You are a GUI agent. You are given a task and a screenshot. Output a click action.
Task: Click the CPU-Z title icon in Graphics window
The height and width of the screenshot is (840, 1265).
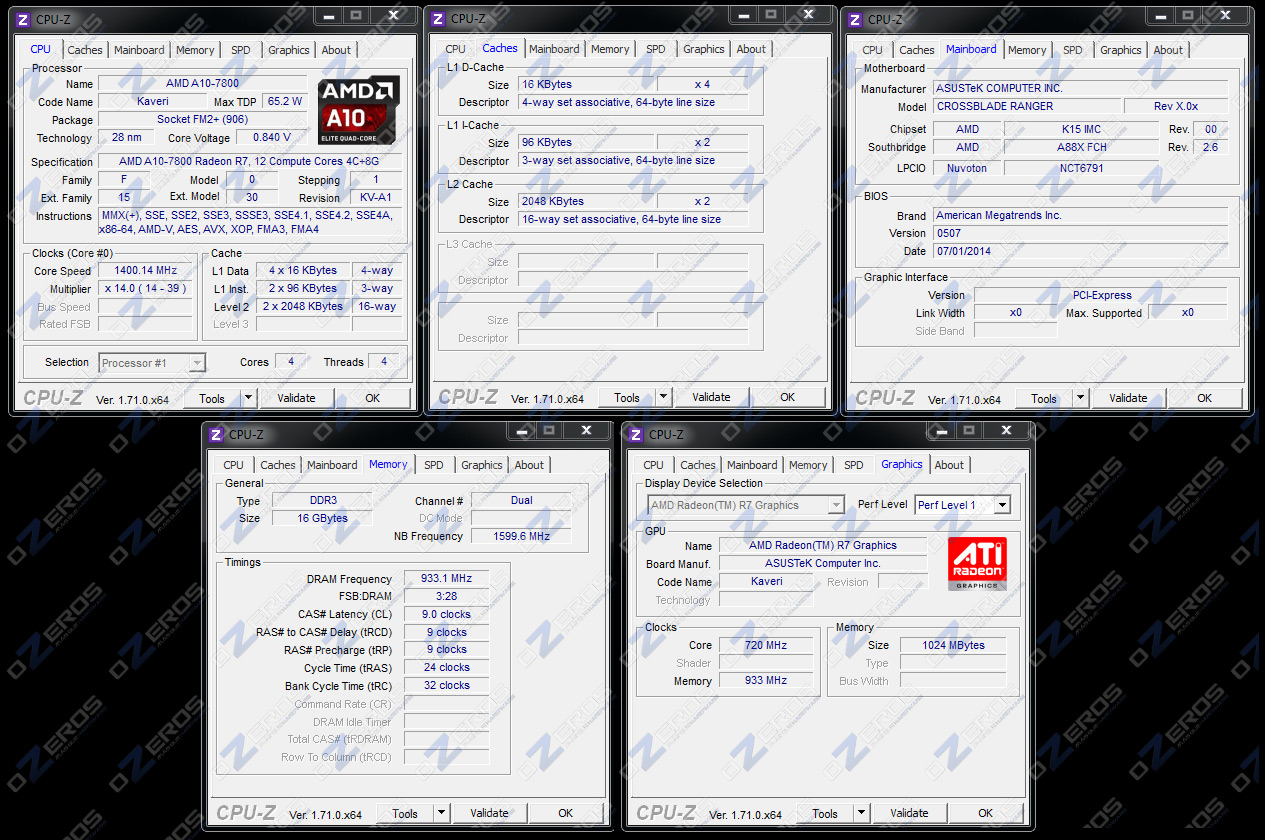tap(637, 434)
